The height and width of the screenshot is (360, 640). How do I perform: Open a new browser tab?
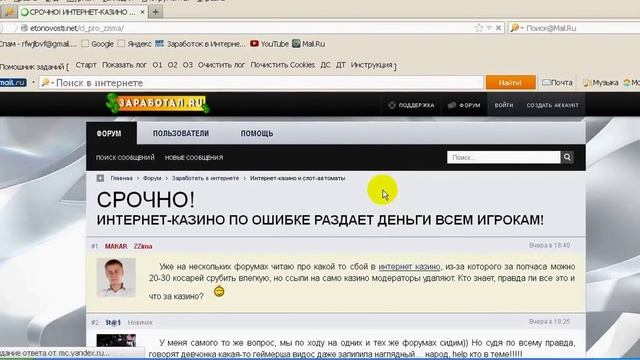pos(156,12)
